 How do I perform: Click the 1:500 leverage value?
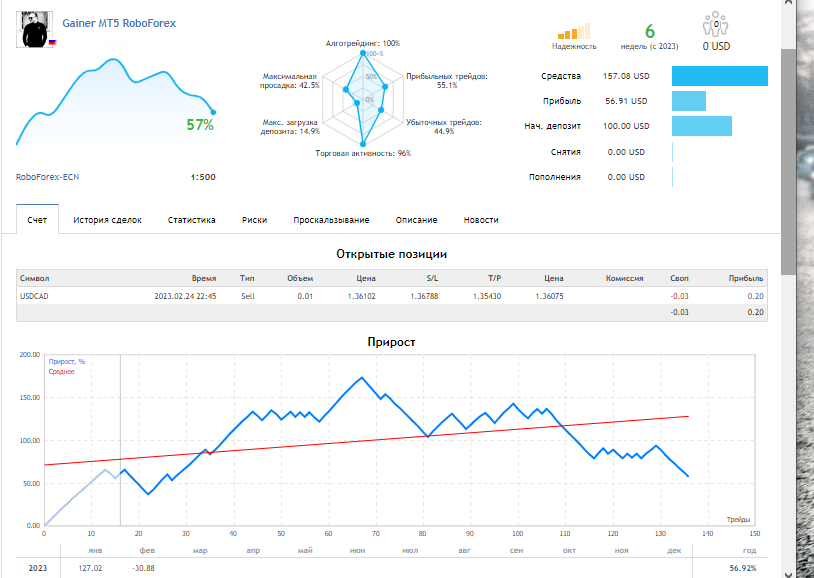pyautogui.click(x=203, y=177)
